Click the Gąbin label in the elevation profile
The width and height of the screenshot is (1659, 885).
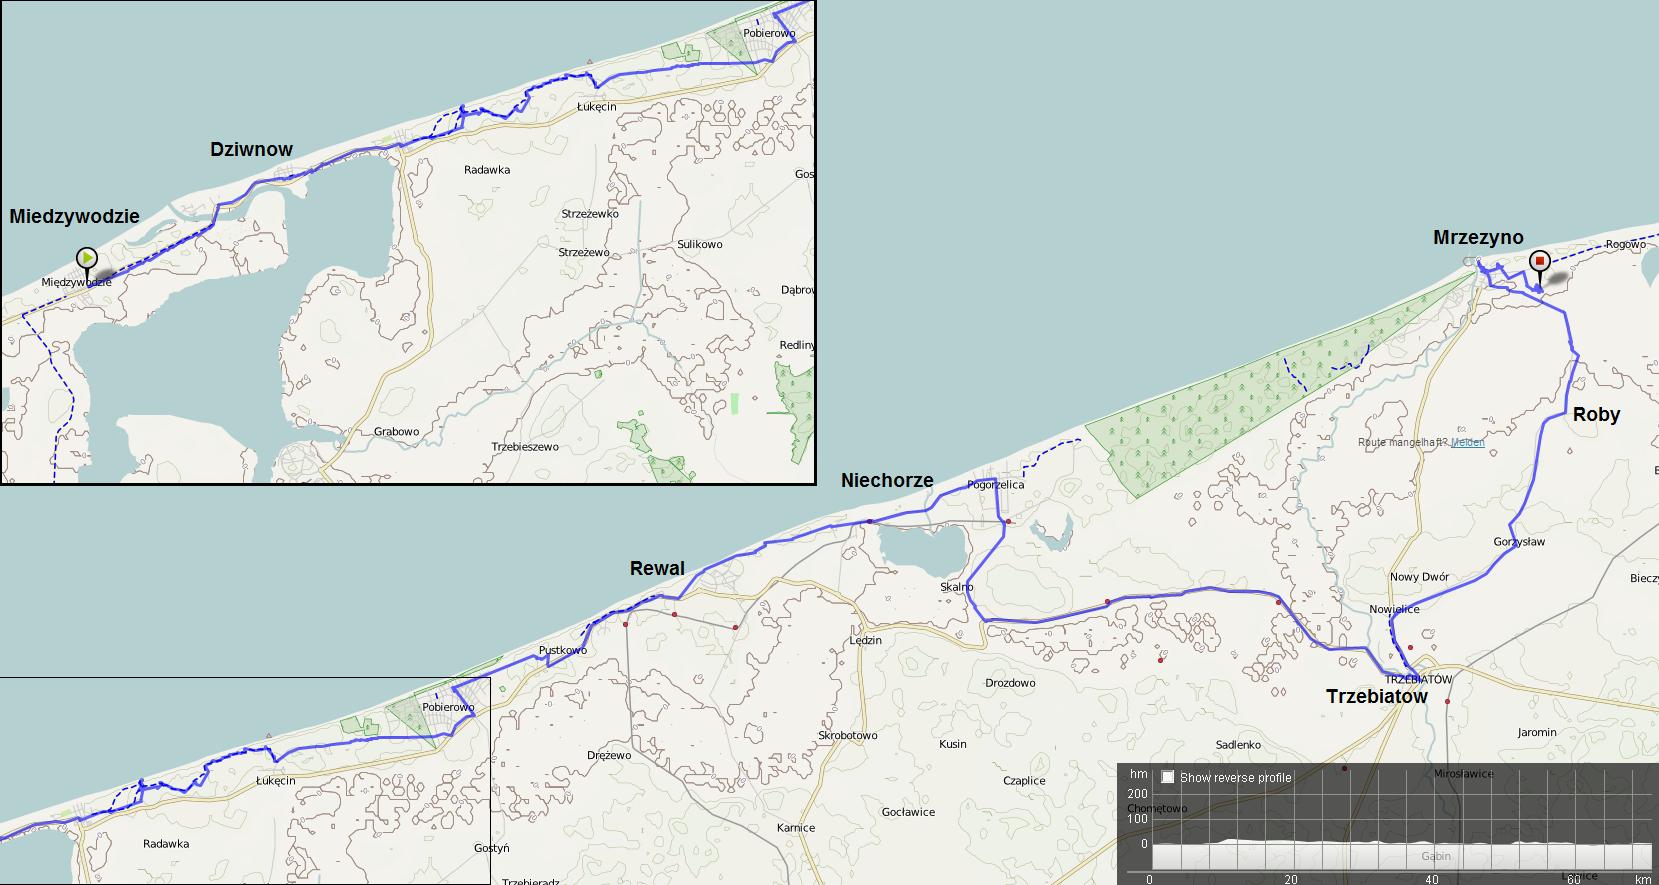[1436, 856]
